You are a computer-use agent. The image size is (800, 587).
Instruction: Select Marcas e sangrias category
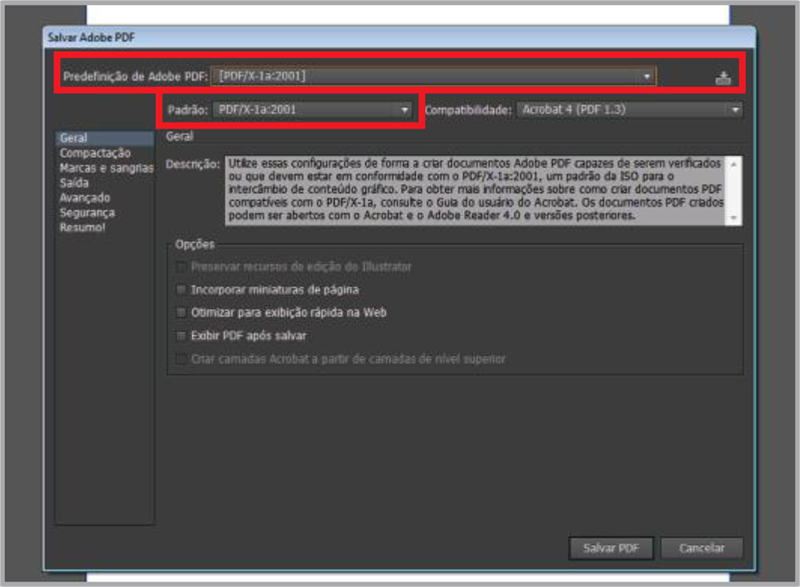point(105,168)
